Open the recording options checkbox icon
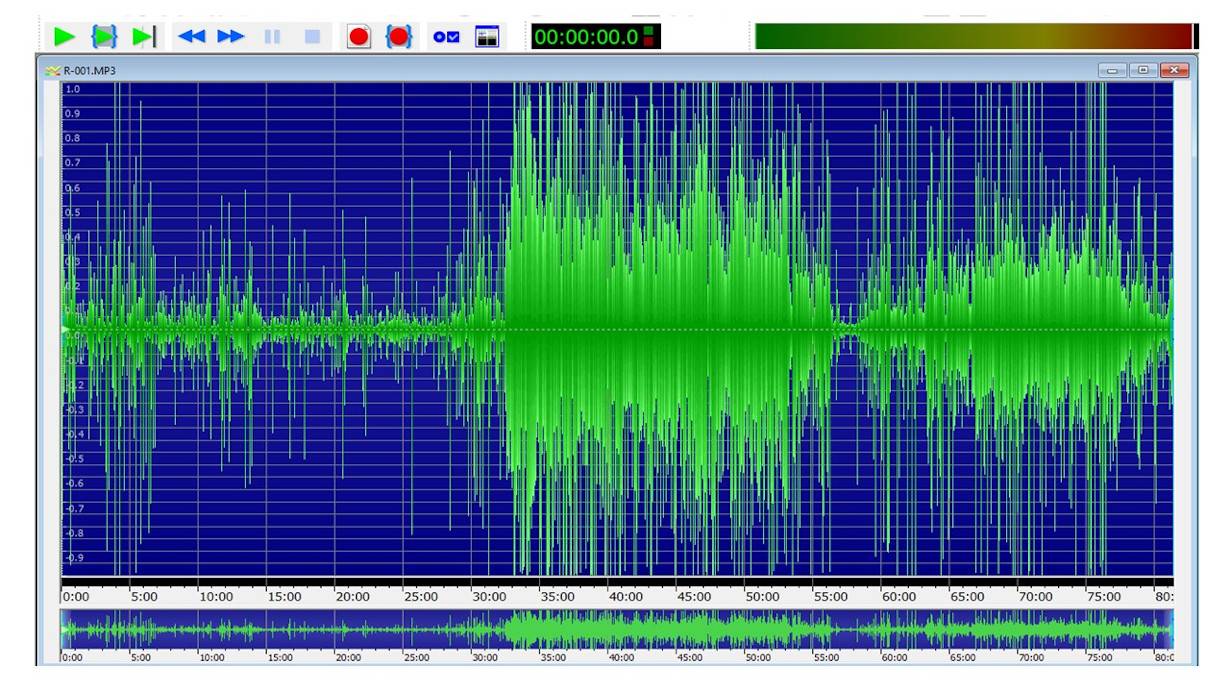1230x692 pixels. (446, 37)
